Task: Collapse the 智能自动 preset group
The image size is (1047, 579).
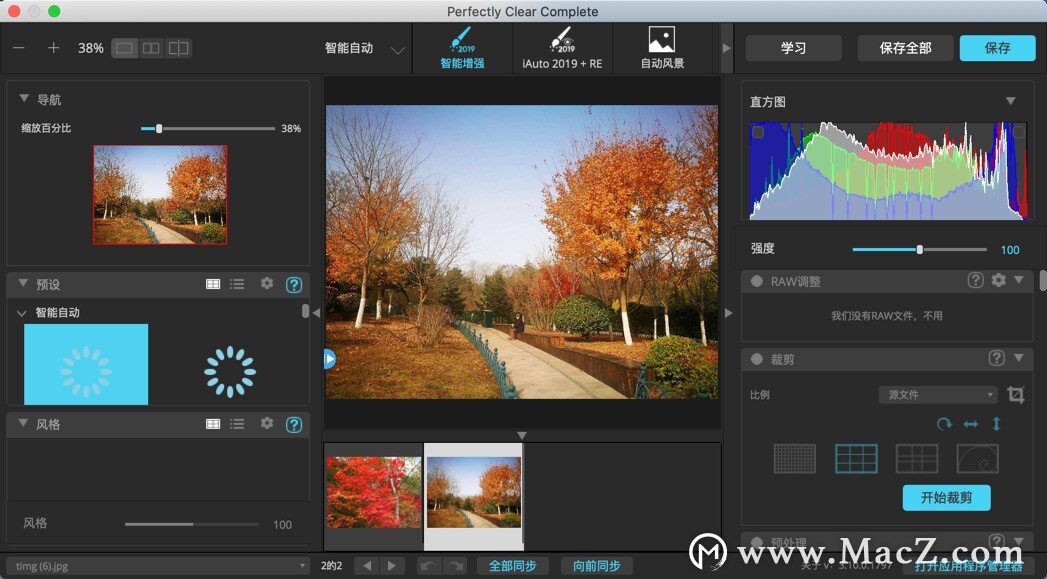Action: coord(21,313)
